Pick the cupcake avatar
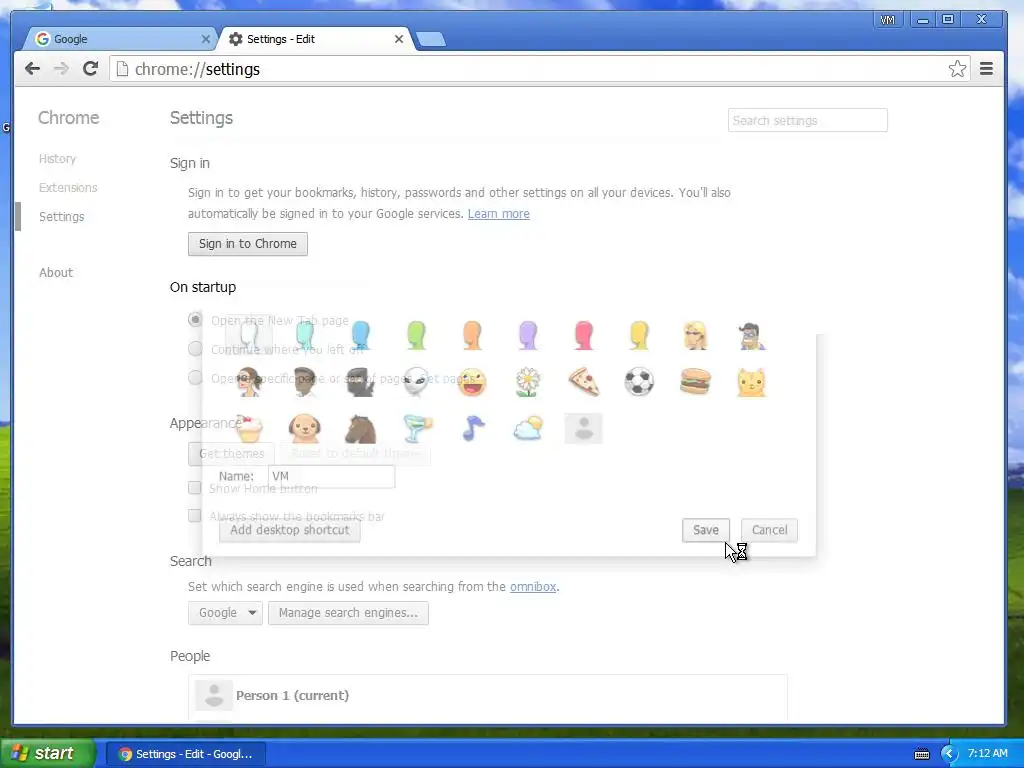The width and height of the screenshot is (1024, 768). [249, 428]
